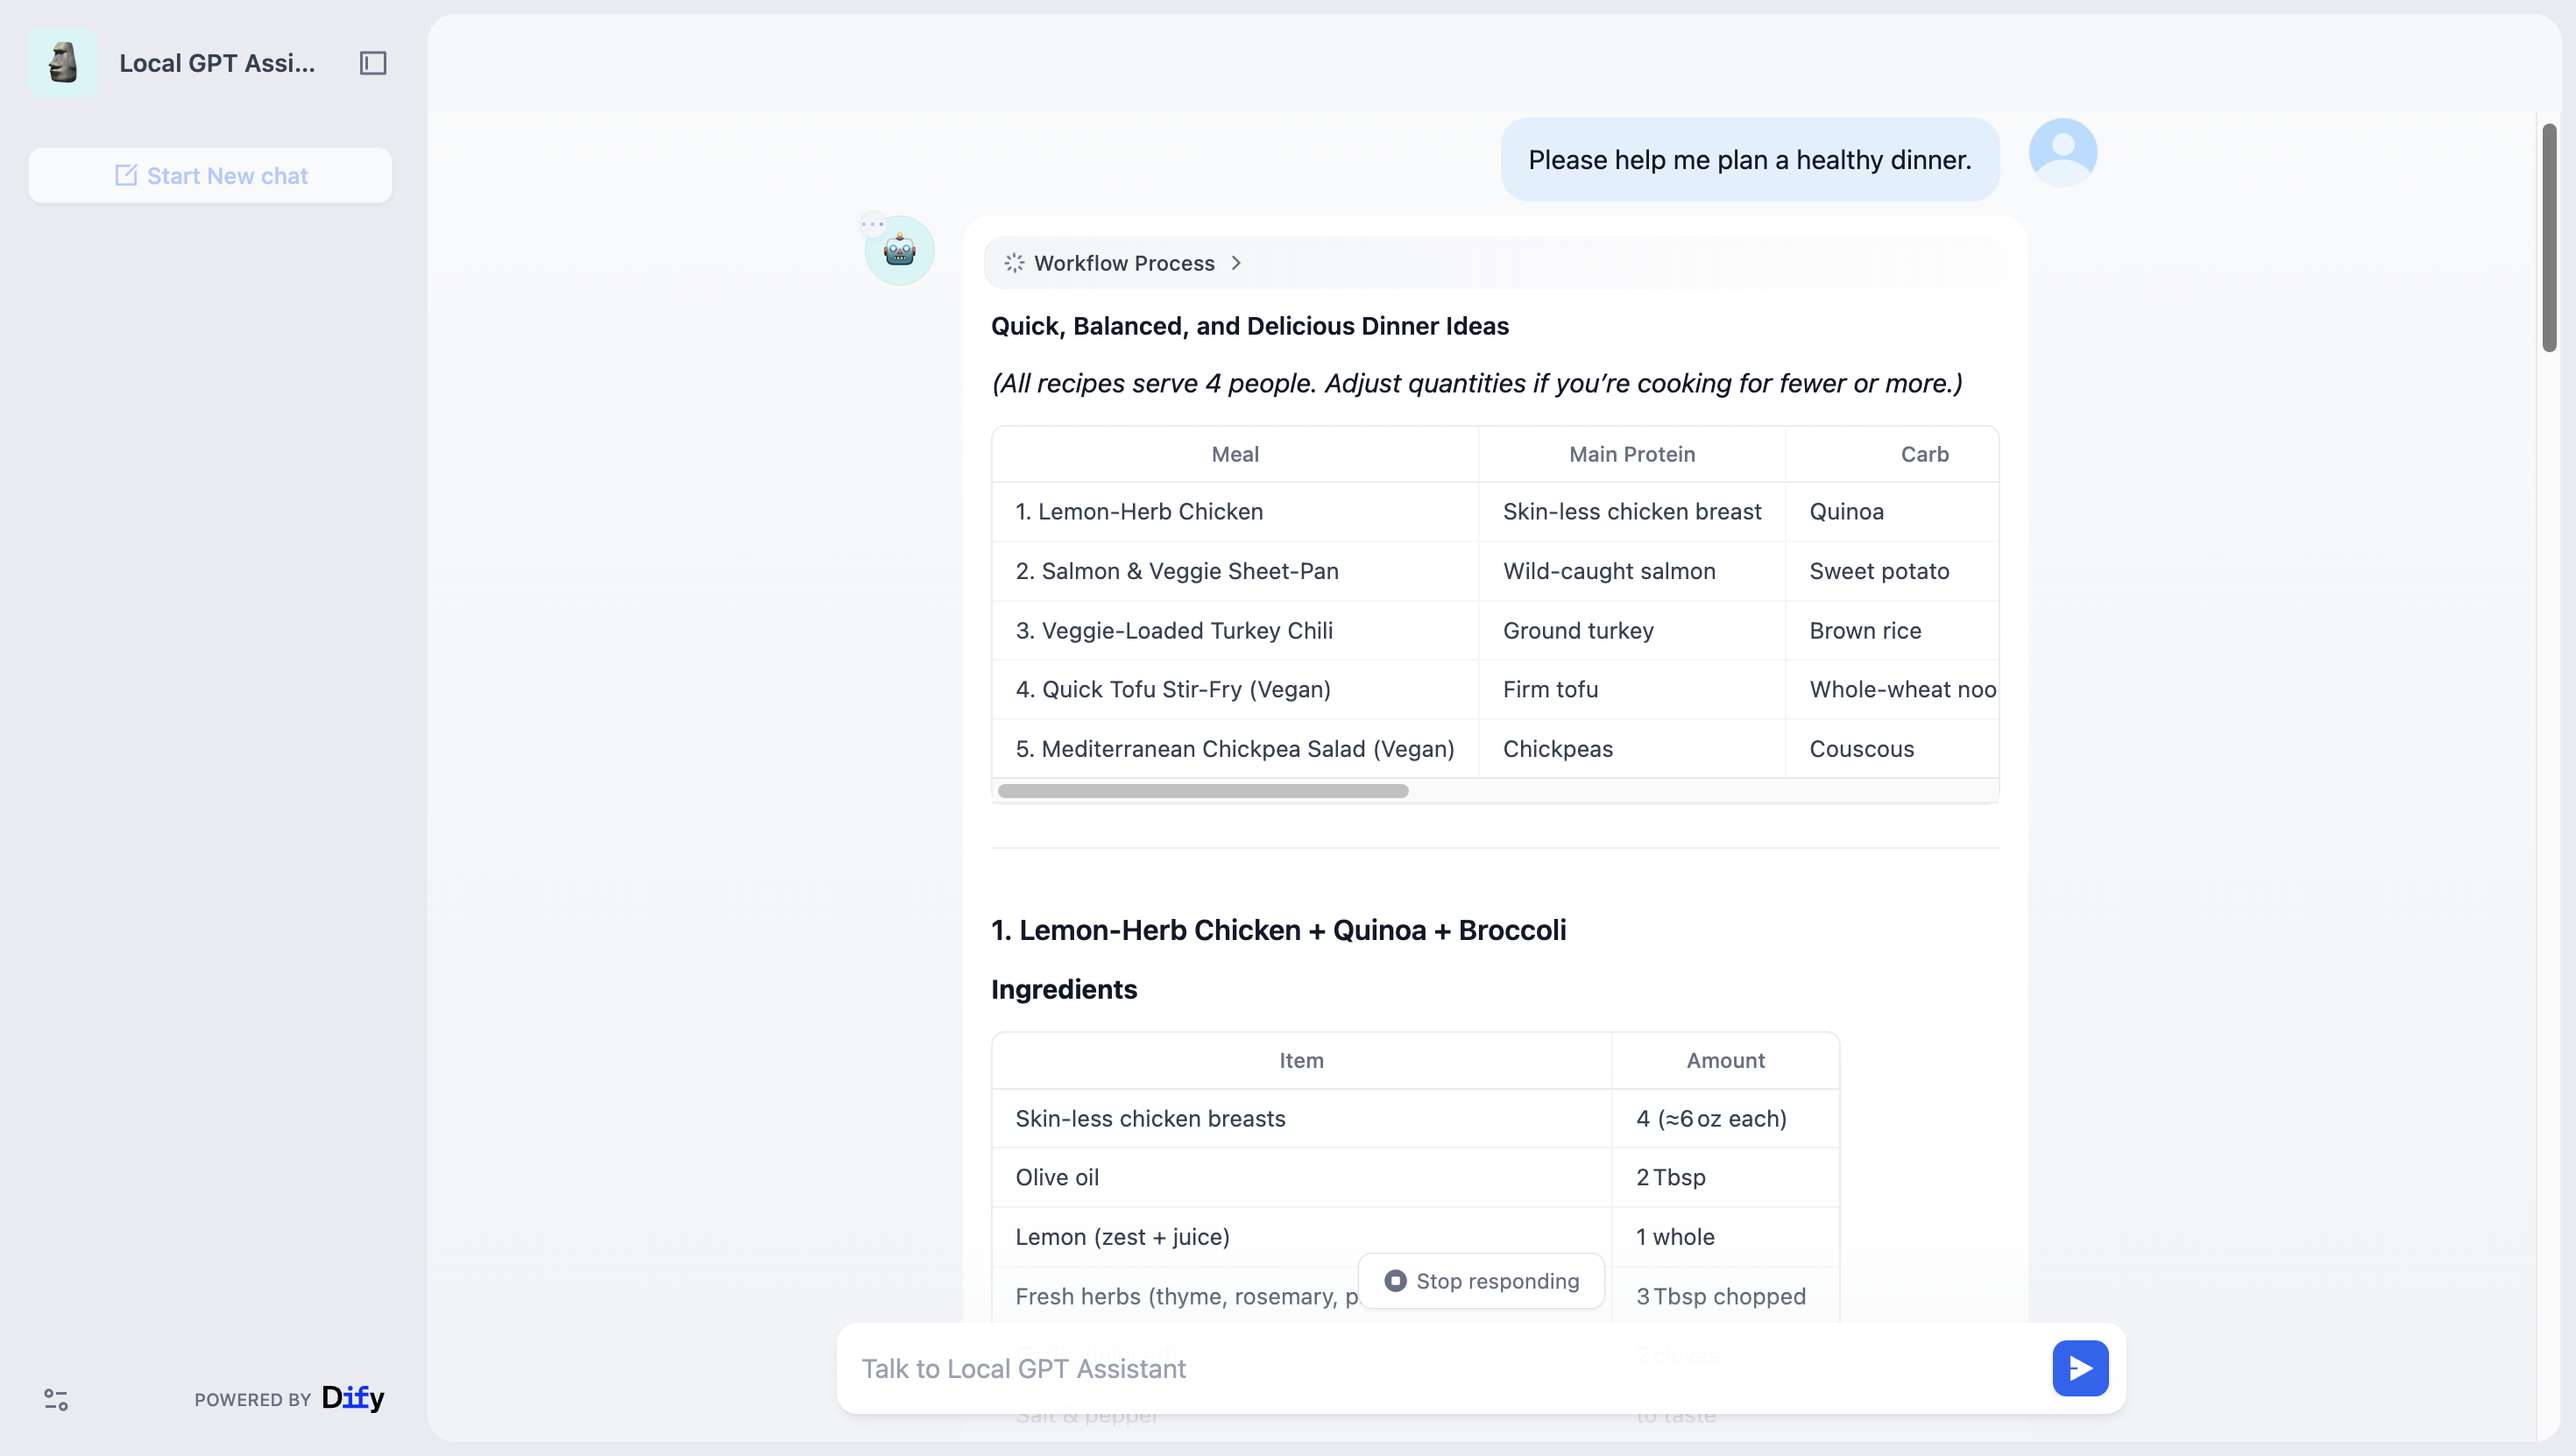Click the Moai app avatar icon

[x=63, y=63]
